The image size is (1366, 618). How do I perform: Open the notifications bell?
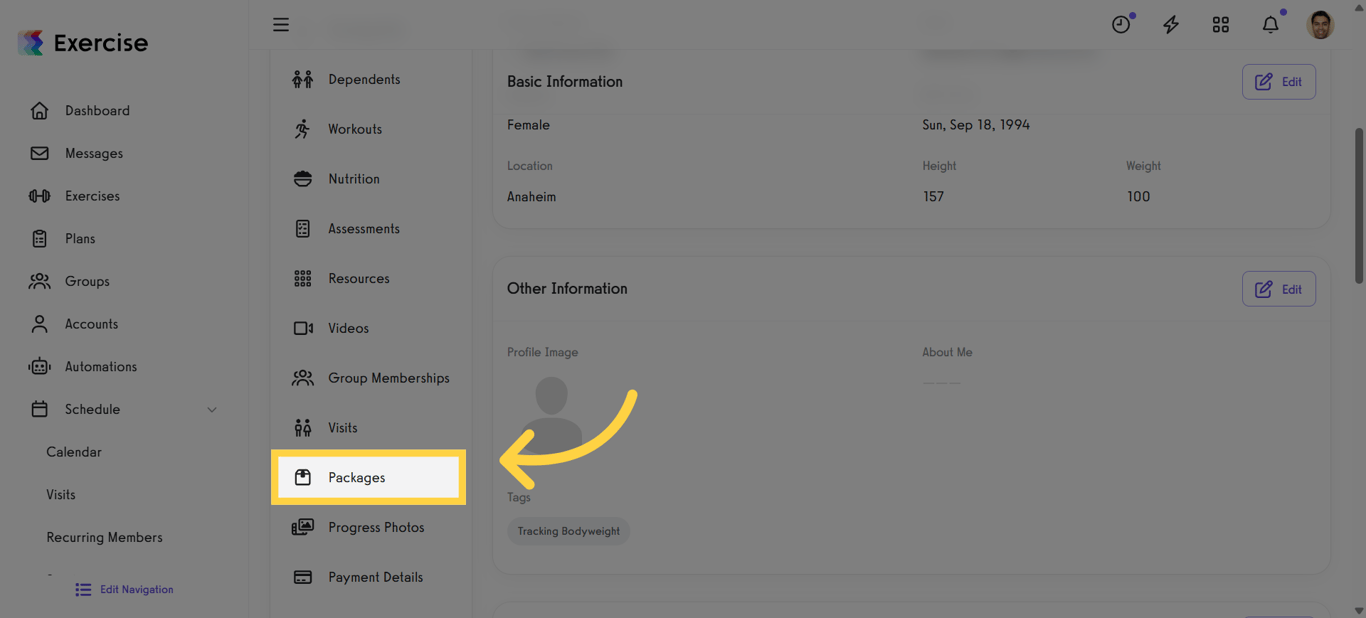1270,24
